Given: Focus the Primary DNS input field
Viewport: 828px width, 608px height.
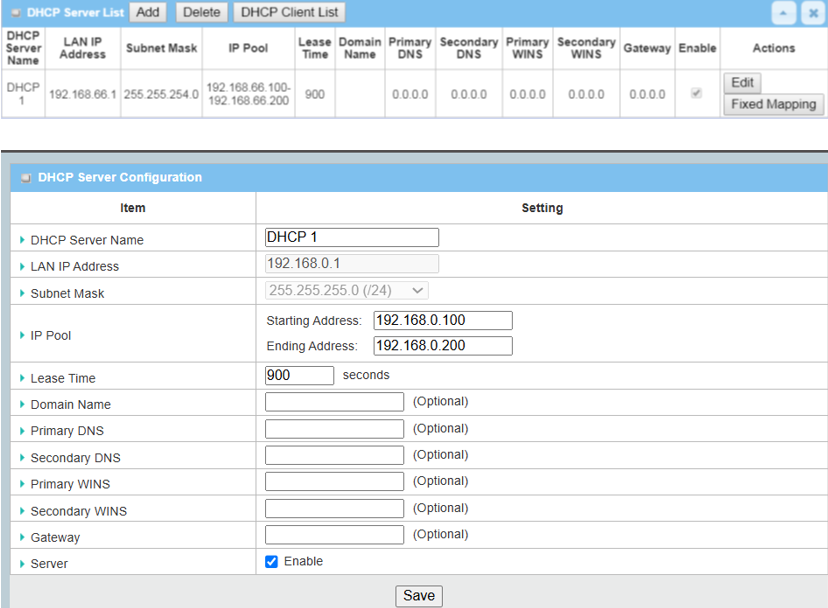Looking at the screenshot, I should (334, 428).
